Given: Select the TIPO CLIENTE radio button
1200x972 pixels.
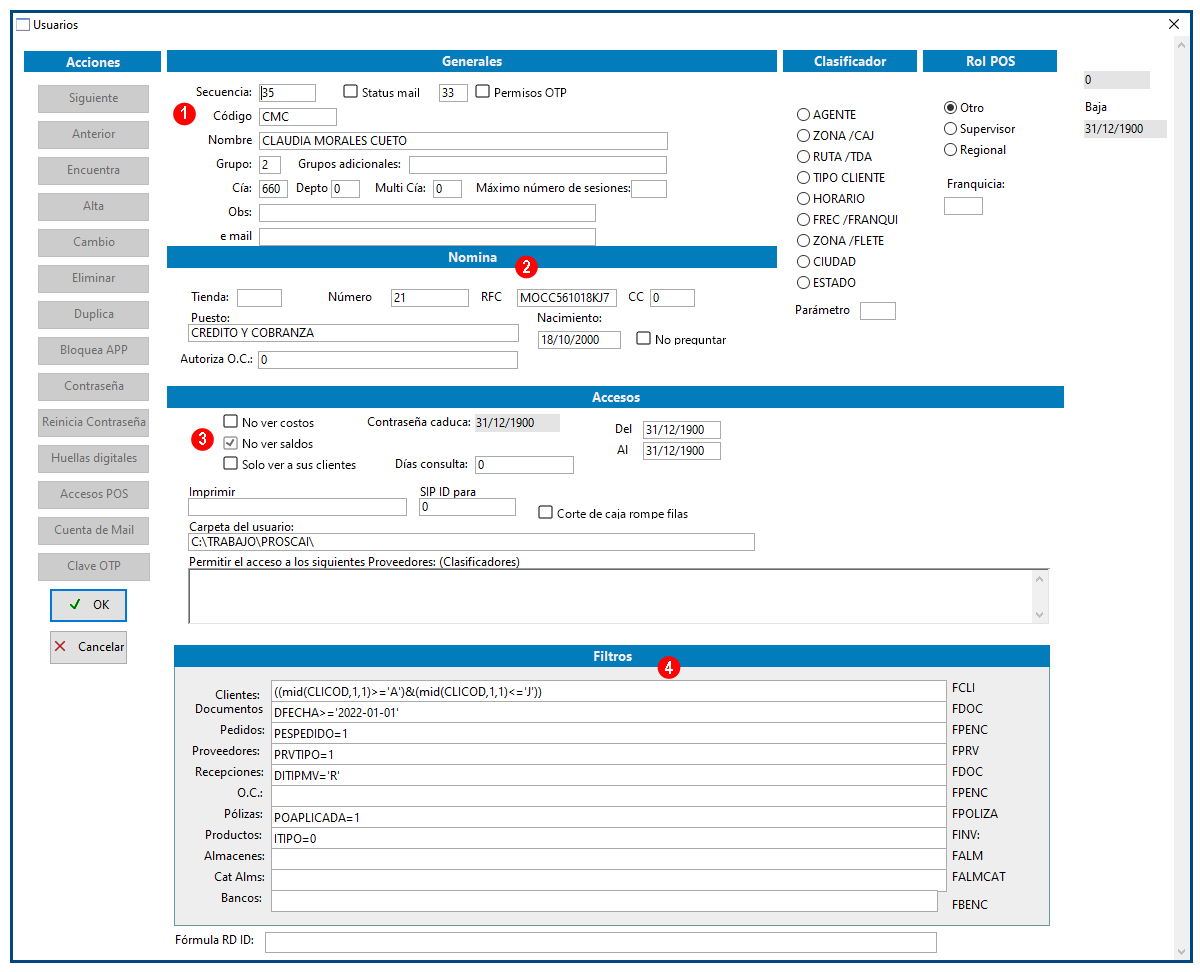Looking at the screenshot, I should pos(803,178).
